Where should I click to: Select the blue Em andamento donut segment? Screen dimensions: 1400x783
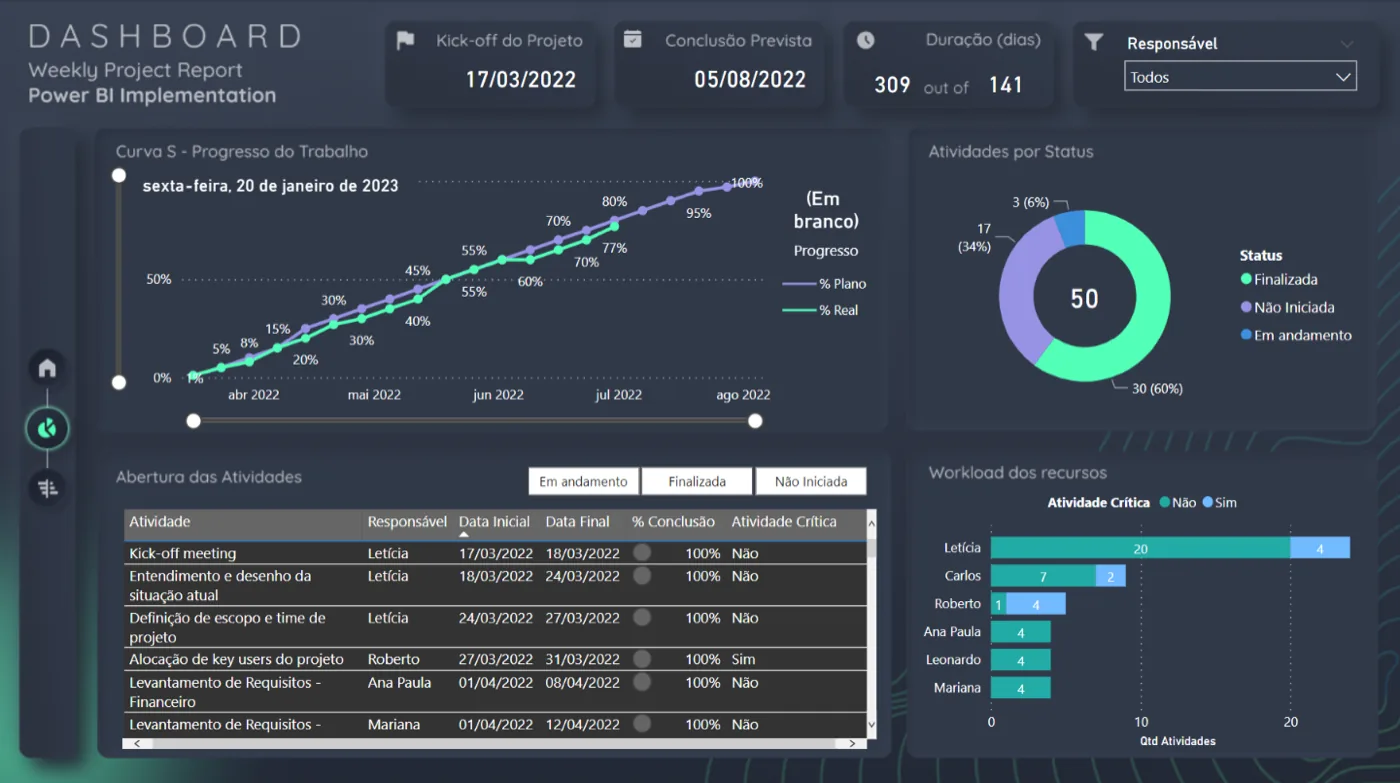[x=1071, y=229]
